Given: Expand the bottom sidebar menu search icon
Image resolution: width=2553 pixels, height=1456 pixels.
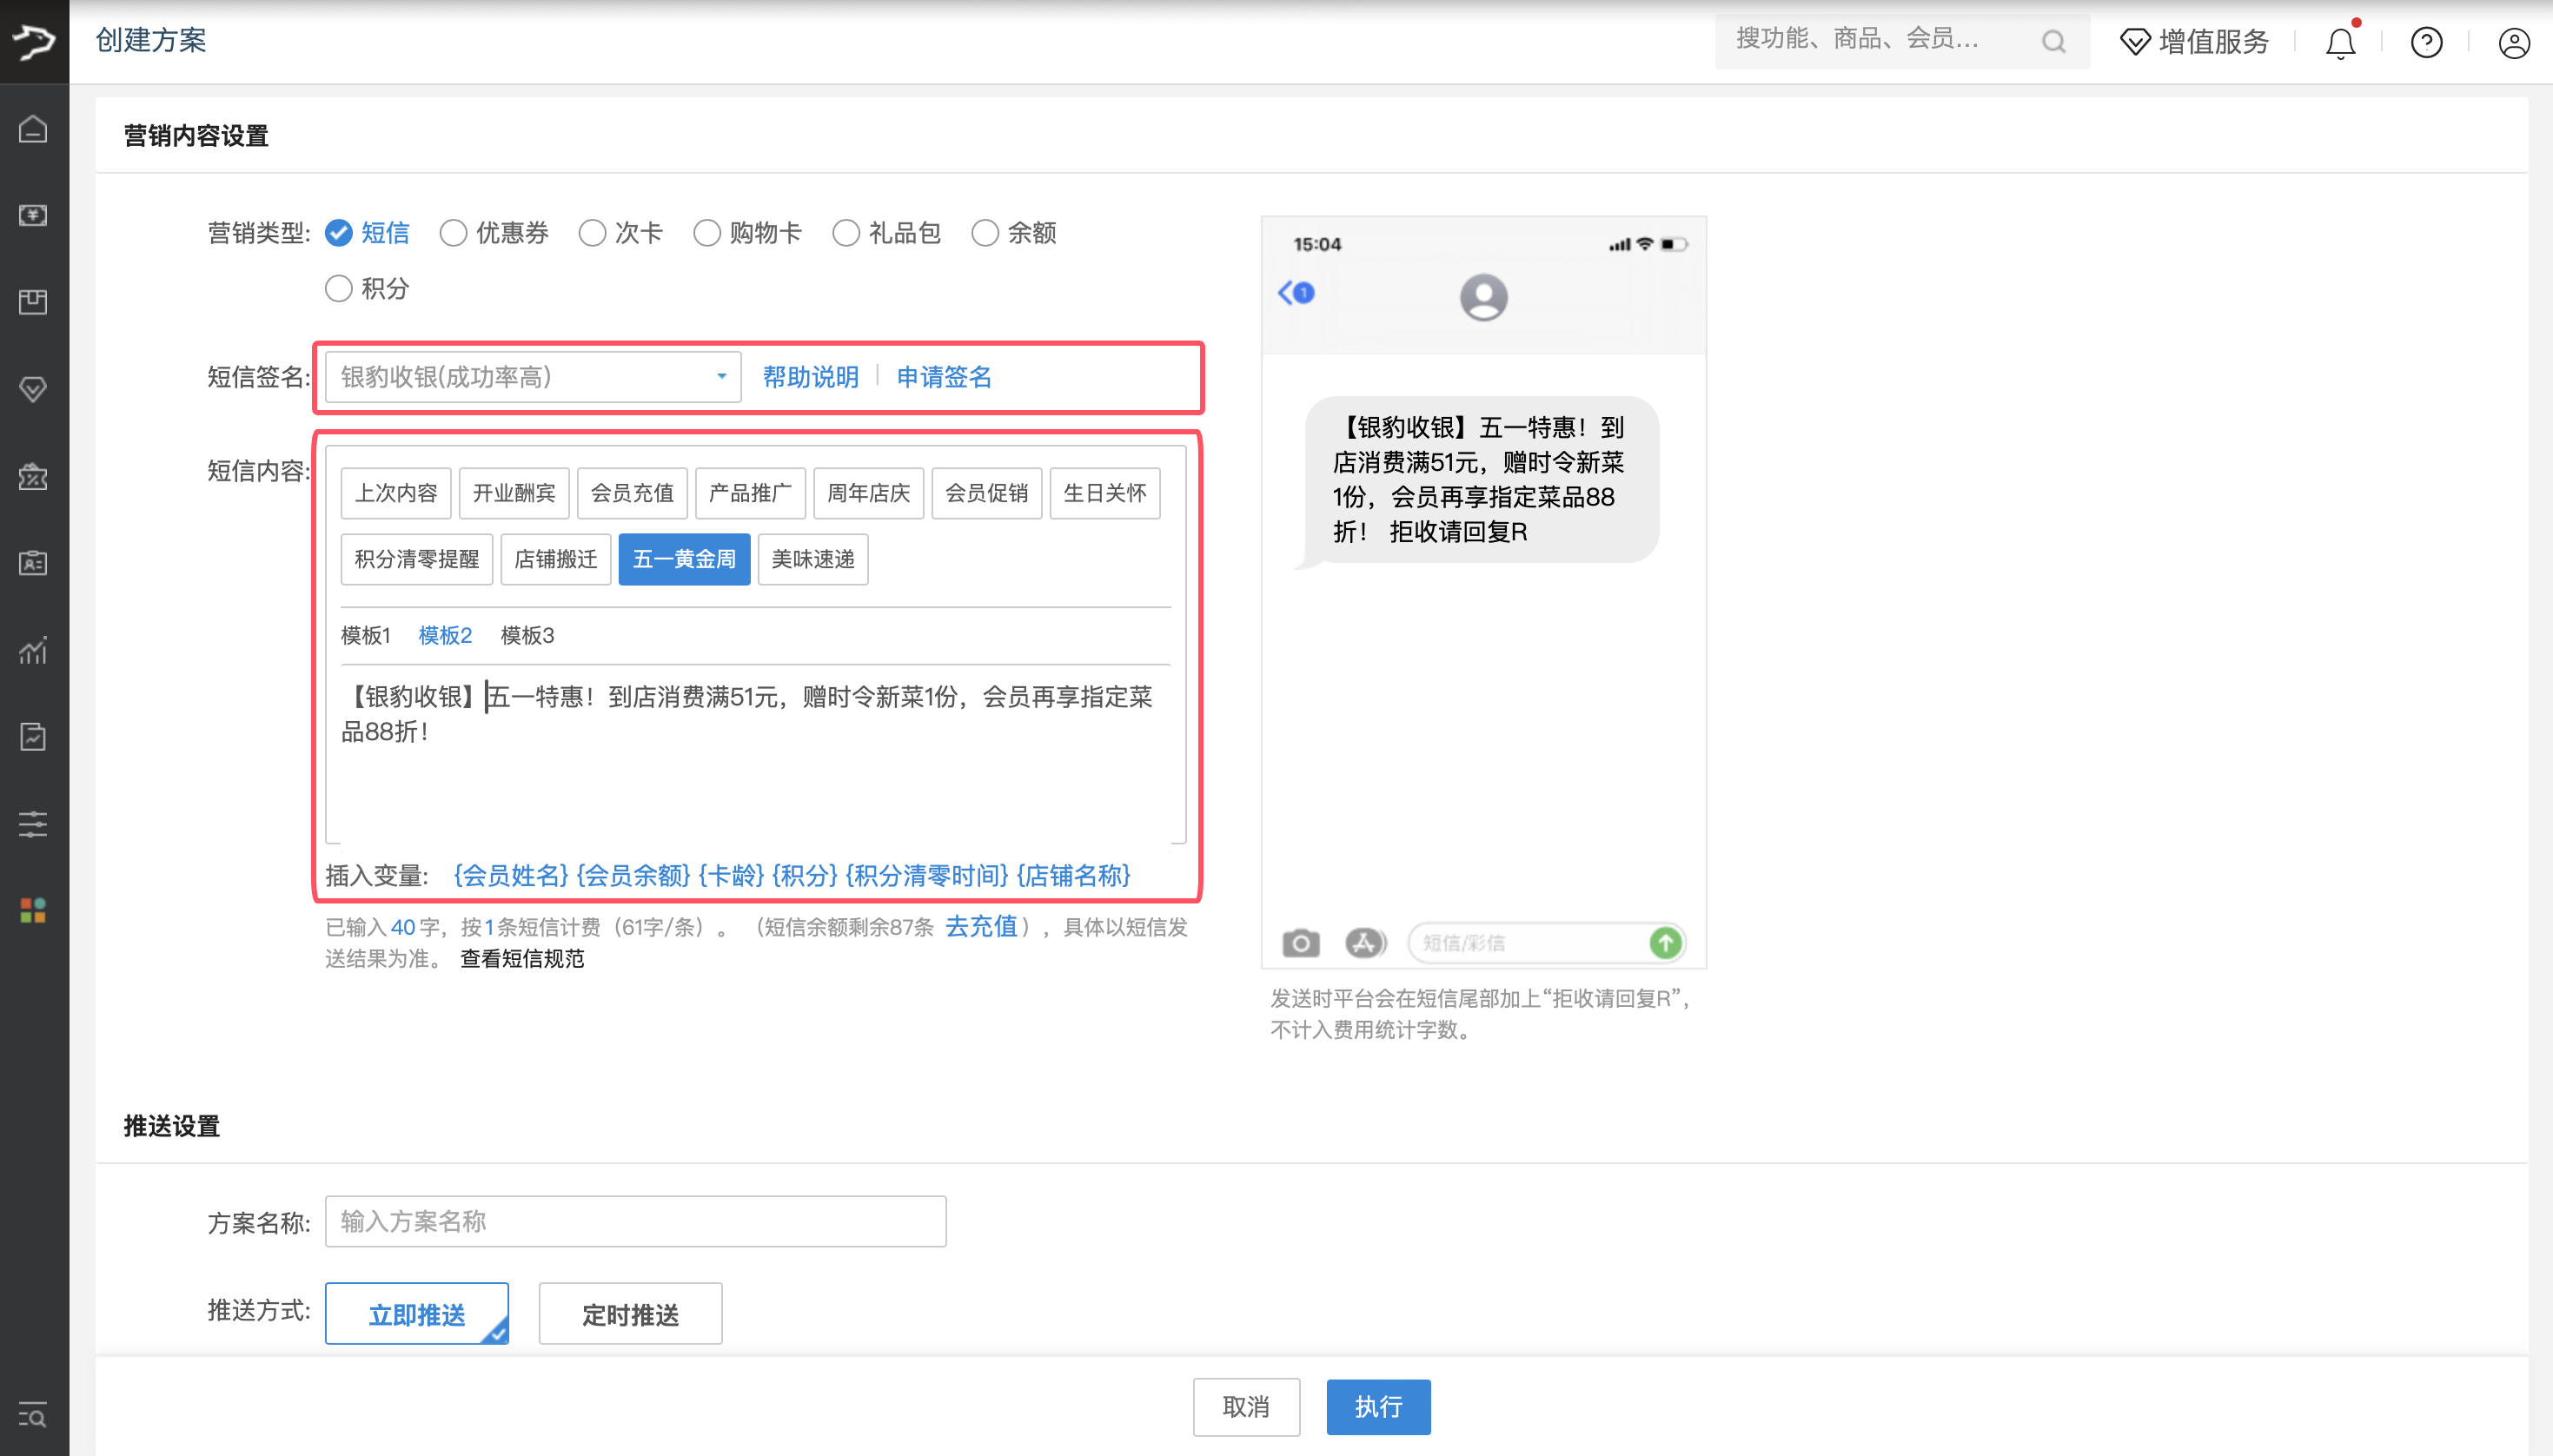Looking at the screenshot, I should pyautogui.click(x=33, y=1415).
